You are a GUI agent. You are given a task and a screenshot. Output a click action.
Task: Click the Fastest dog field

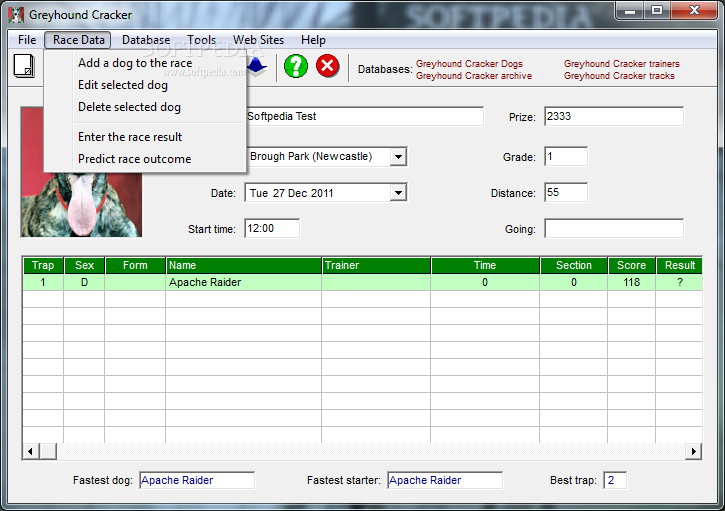pyautogui.click(x=197, y=480)
